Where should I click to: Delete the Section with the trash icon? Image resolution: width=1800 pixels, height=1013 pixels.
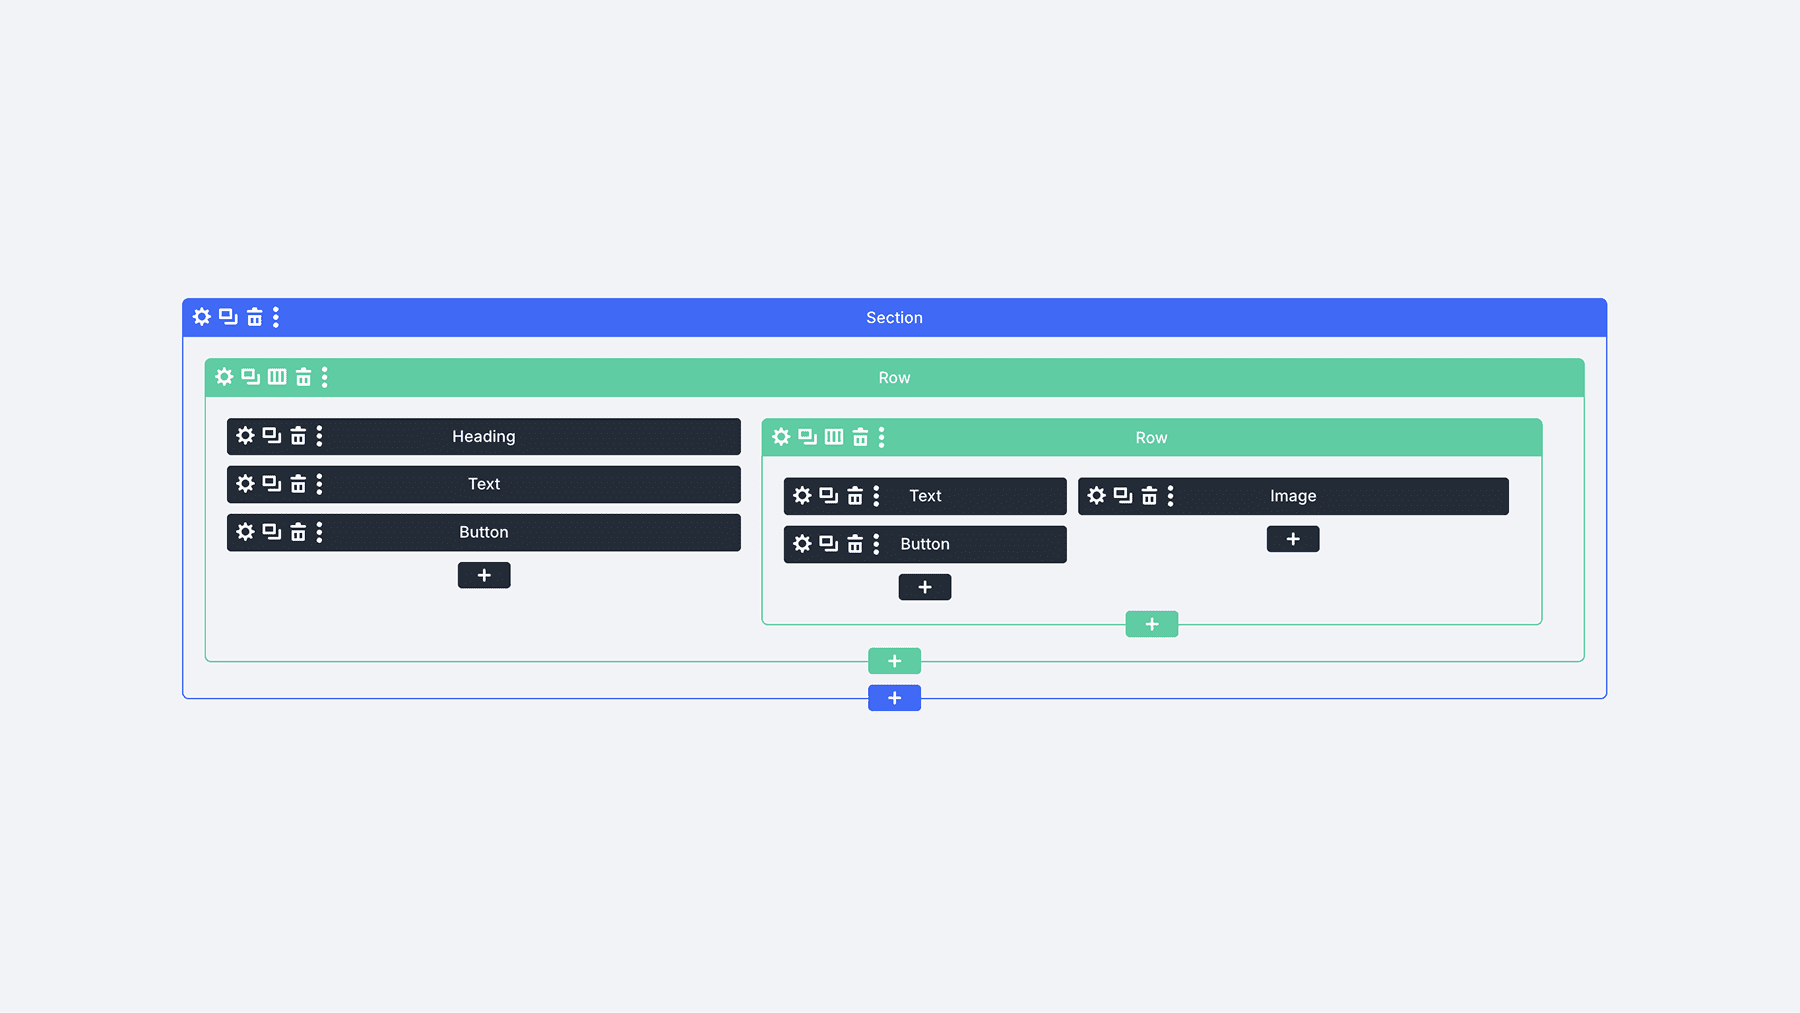pyautogui.click(x=252, y=317)
